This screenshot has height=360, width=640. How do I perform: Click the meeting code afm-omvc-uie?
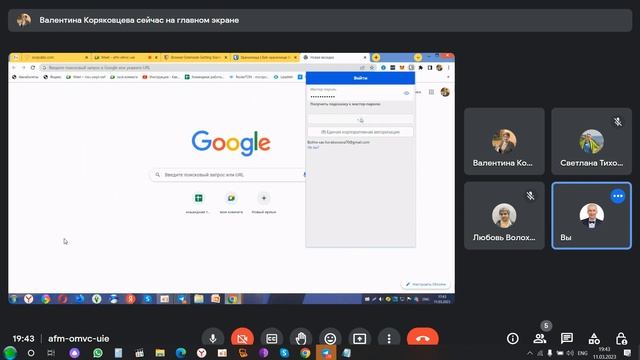click(x=78, y=338)
